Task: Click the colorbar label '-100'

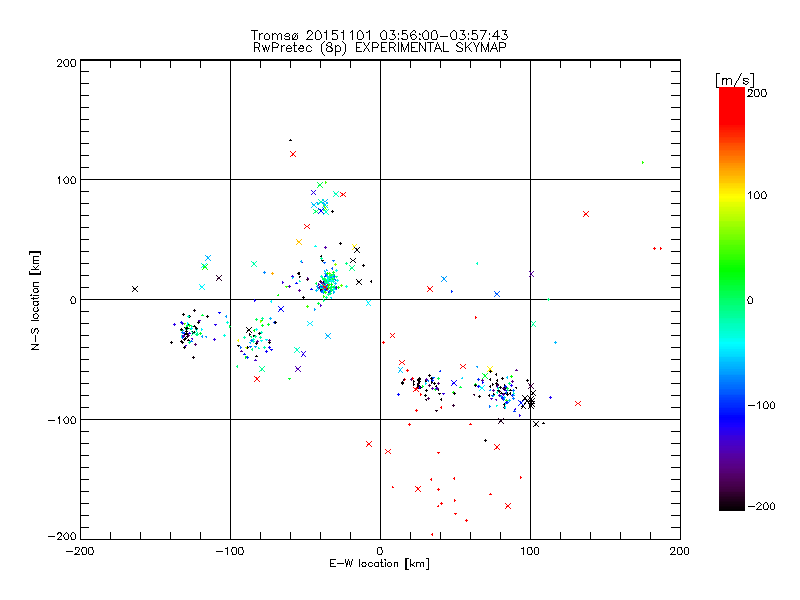Action: [761, 406]
